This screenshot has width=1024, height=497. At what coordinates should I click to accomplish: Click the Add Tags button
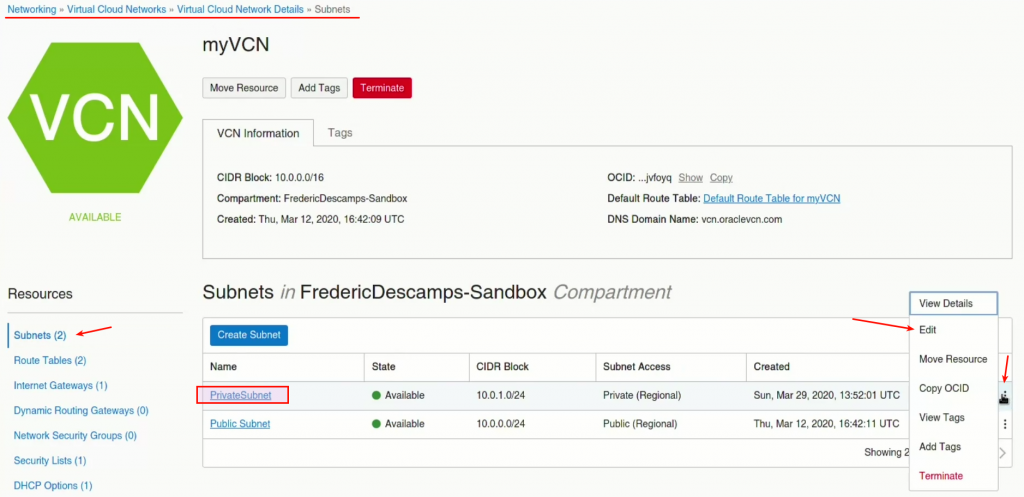coord(319,88)
